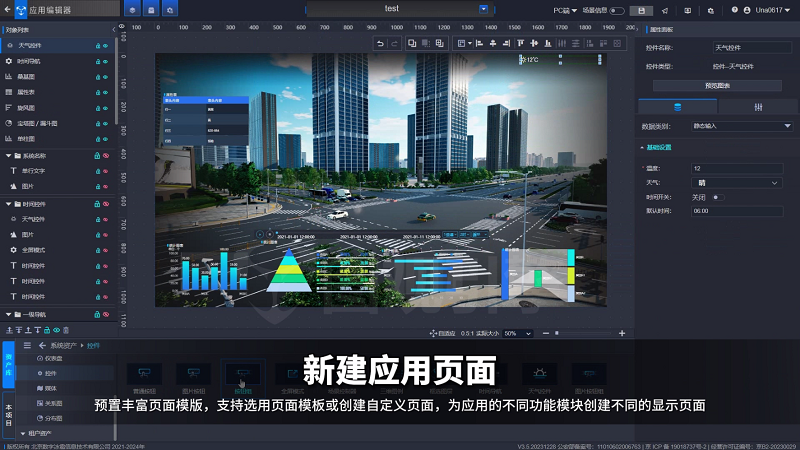Viewport: 800px width, 450px height.
Task: Open the PC端 device dropdown
Action: pos(565,10)
